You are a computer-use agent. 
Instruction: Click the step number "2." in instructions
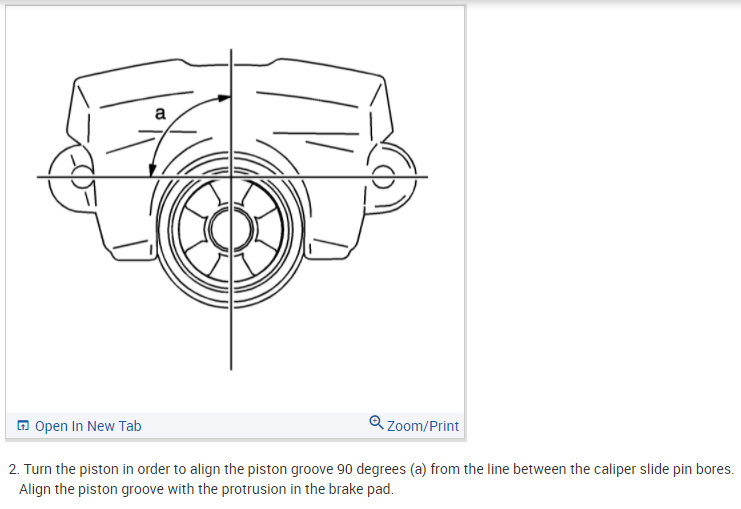[x=14, y=469]
